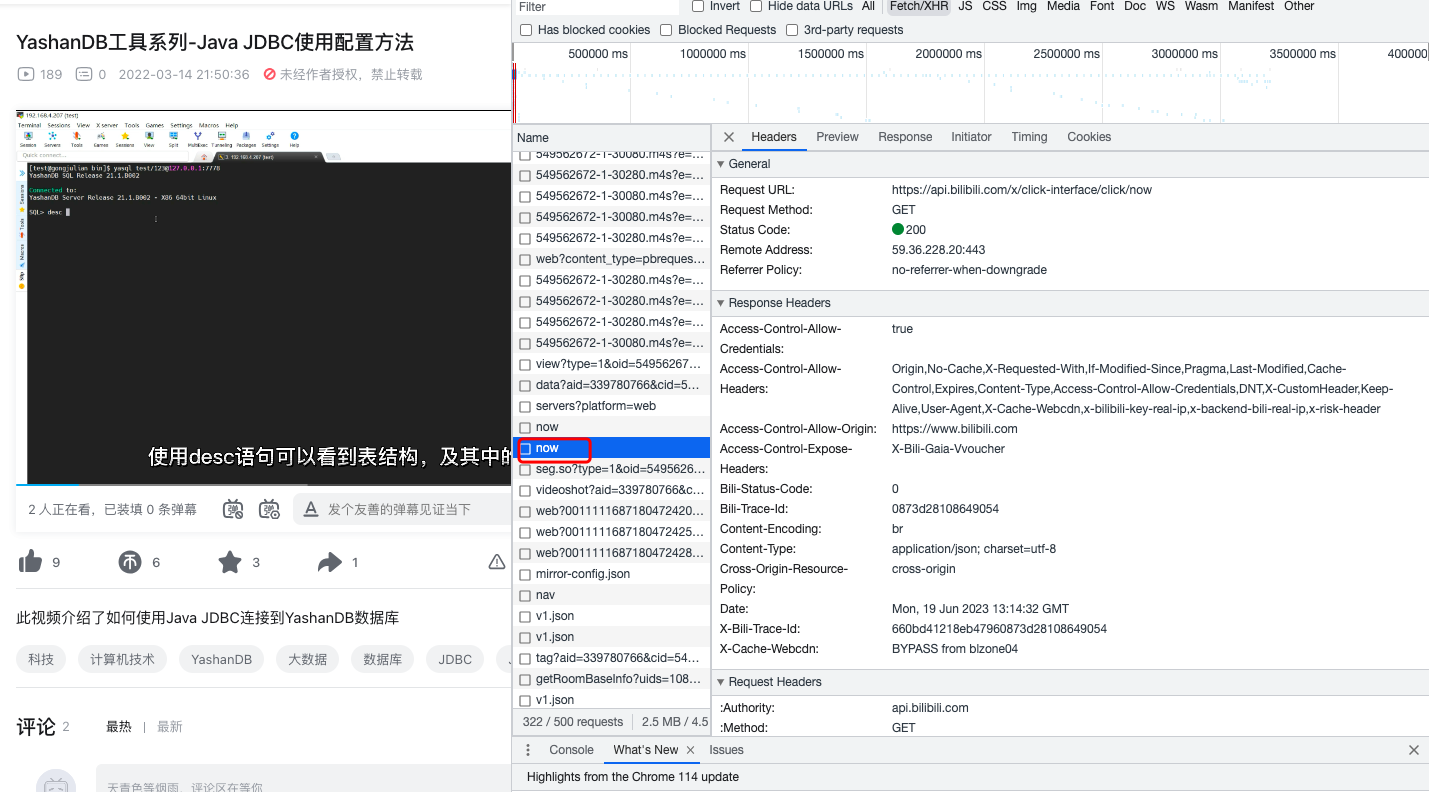Click the YashanDB tag
The width and height of the screenshot is (1429, 792).
(222, 659)
